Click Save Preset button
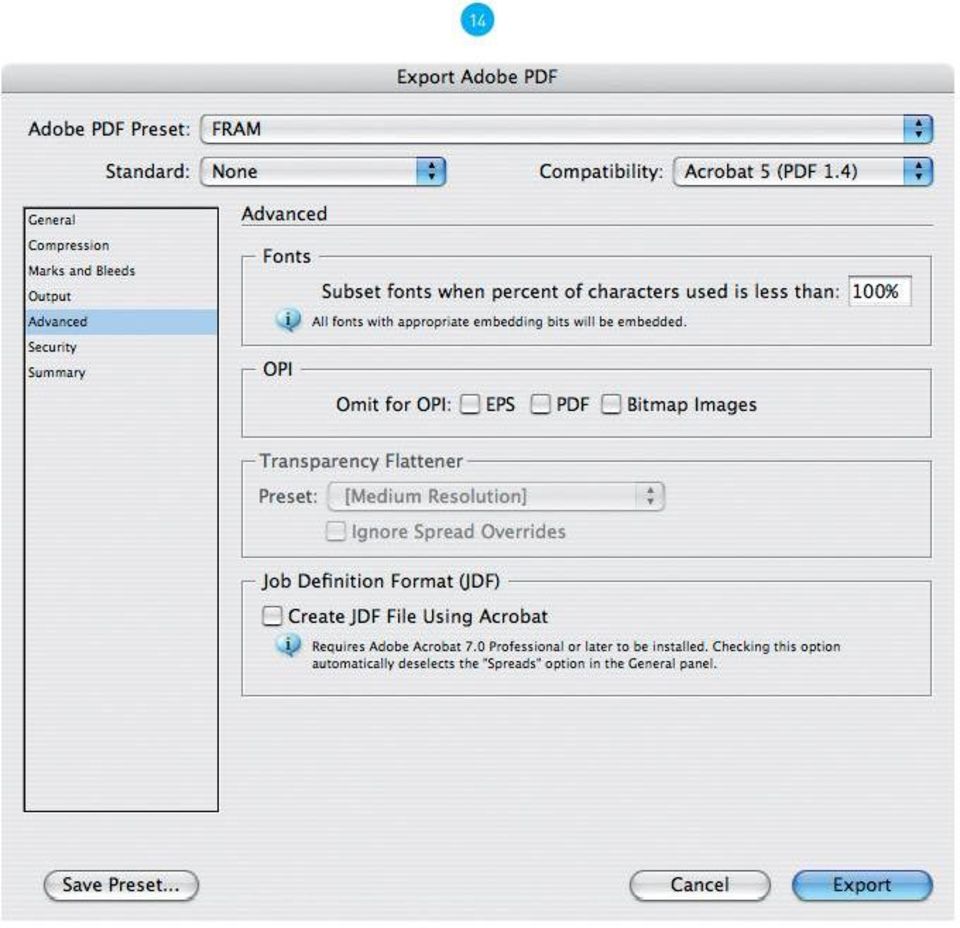This screenshot has width=960, height=928. pos(121,885)
